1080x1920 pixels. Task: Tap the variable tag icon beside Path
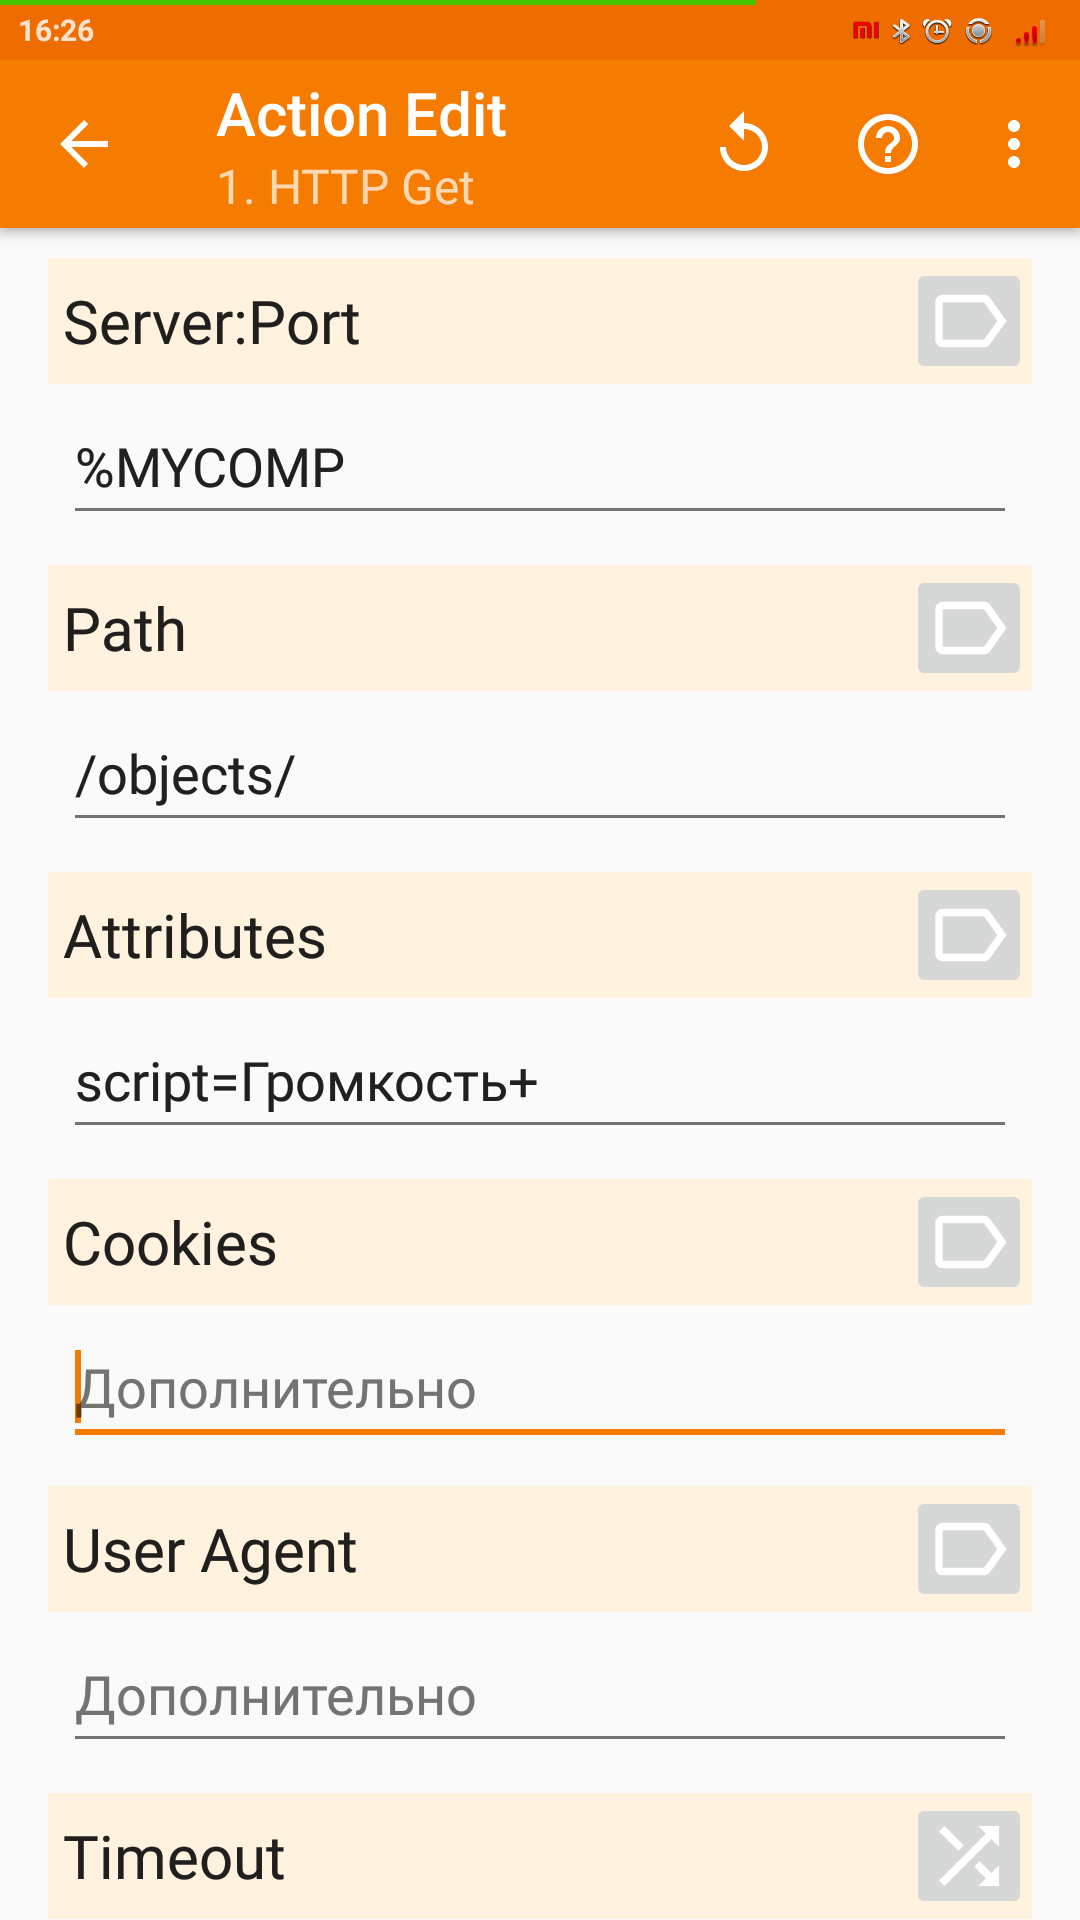[967, 628]
